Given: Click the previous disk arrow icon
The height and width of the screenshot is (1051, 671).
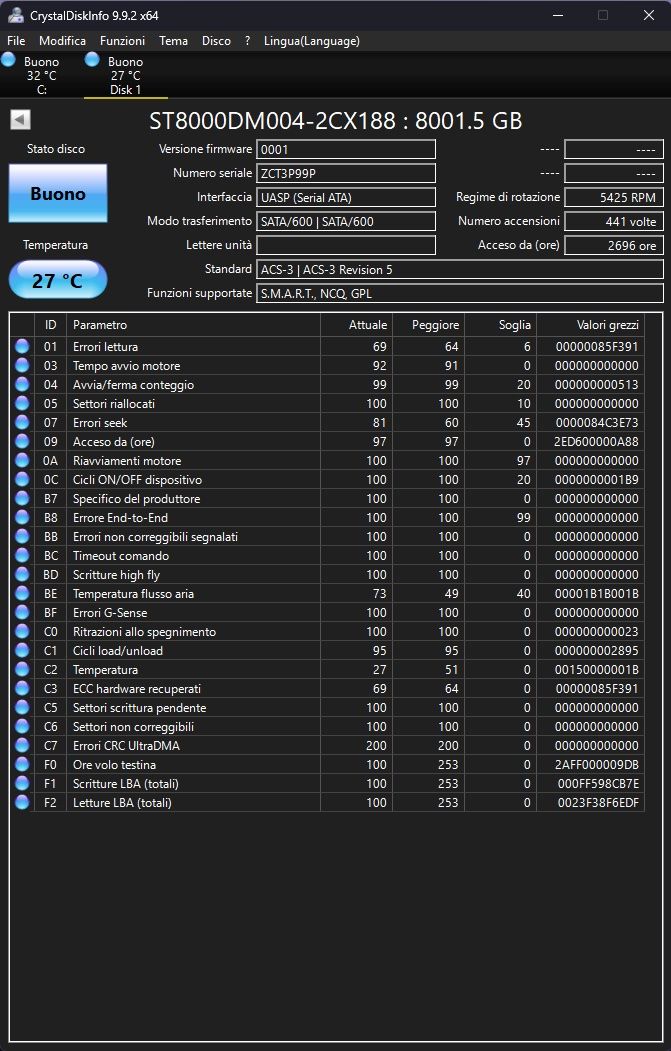Looking at the screenshot, I should tap(20, 119).
